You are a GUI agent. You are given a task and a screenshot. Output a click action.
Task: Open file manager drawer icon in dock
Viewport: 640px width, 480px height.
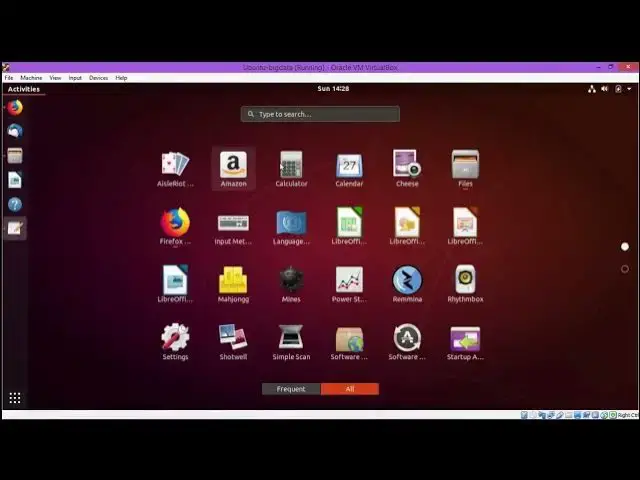(15, 156)
